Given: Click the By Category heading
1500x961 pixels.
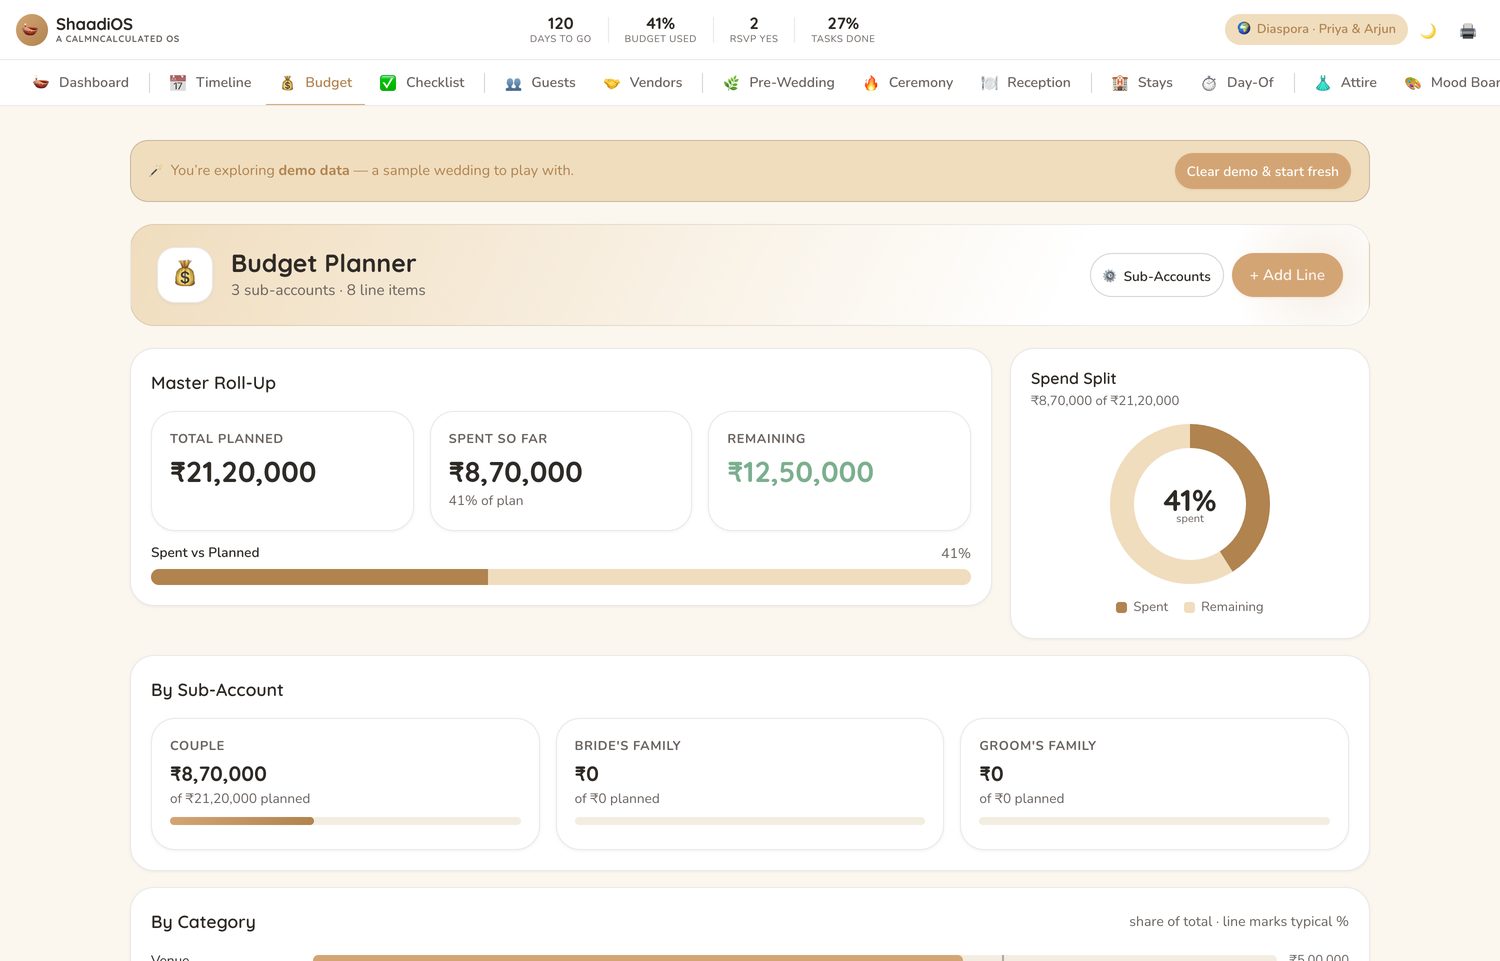Looking at the screenshot, I should click(203, 922).
